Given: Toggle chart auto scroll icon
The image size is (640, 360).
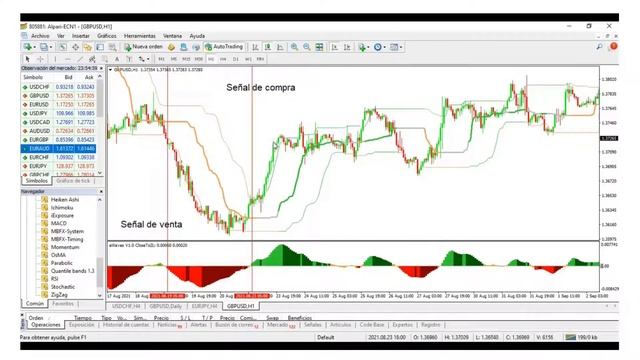Looking at the screenshot, I should pos(335,47).
